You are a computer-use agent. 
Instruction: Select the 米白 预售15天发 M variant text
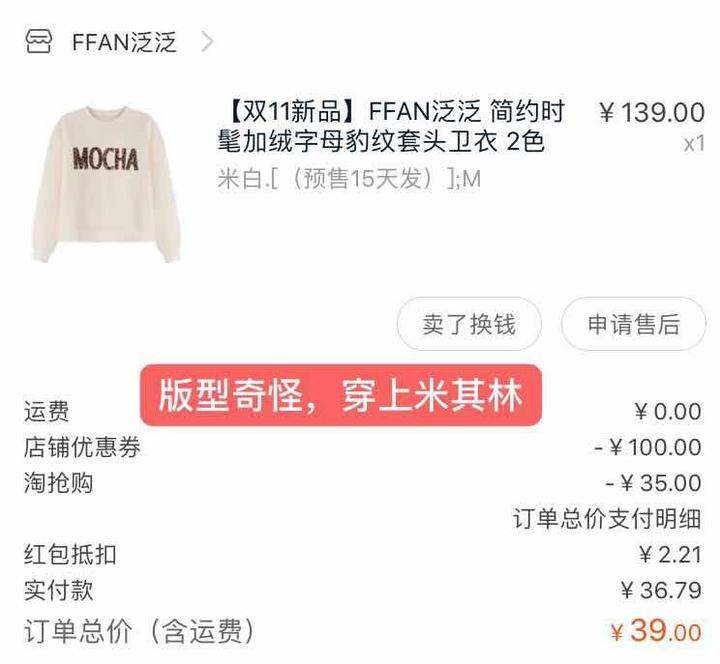(x=349, y=179)
